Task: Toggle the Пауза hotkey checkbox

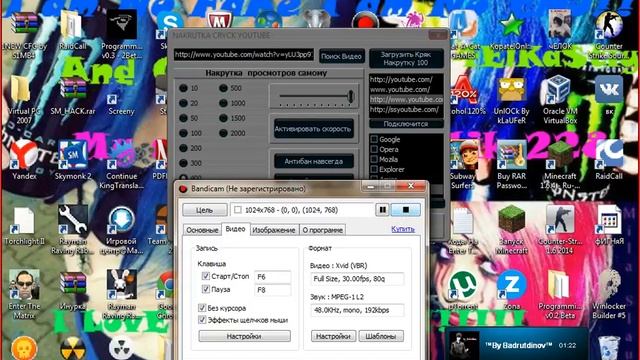Action: pyautogui.click(x=206, y=289)
